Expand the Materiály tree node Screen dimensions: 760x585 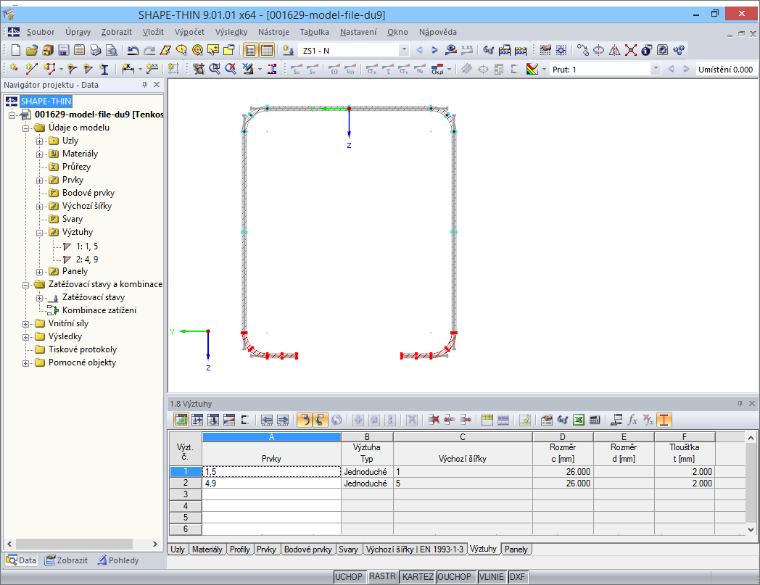(x=39, y=154)
